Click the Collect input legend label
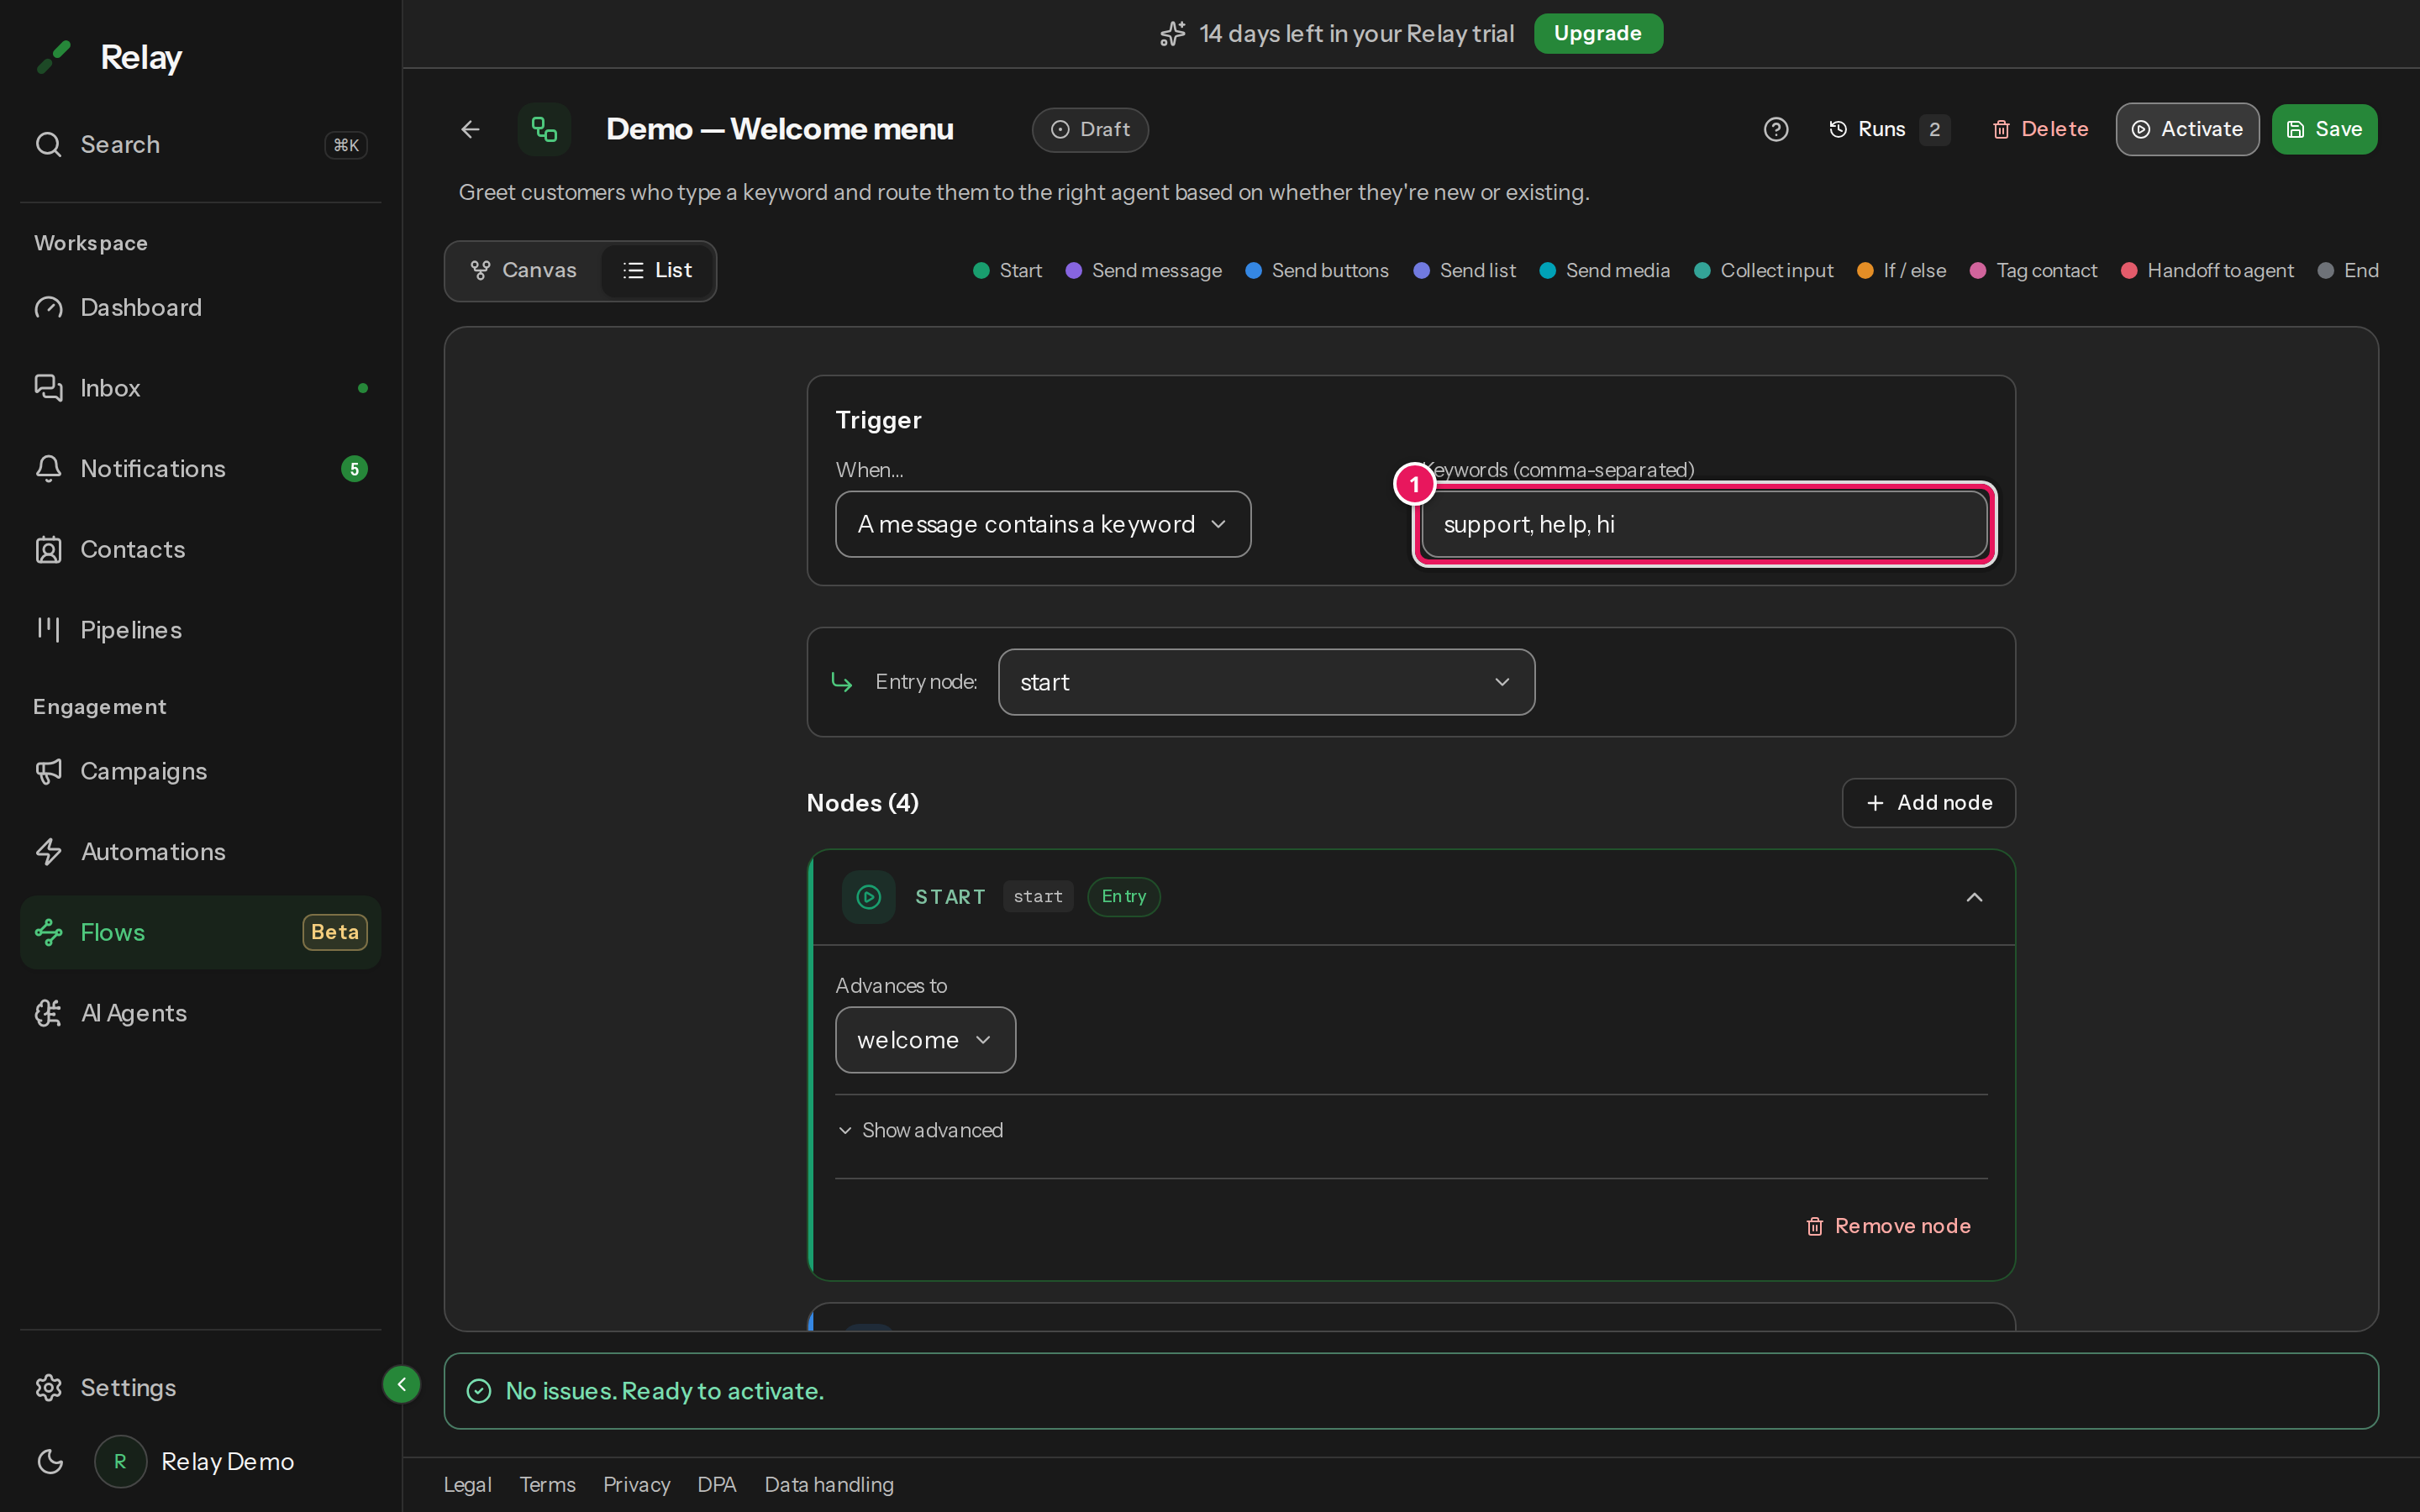 tap(1776, 270)
